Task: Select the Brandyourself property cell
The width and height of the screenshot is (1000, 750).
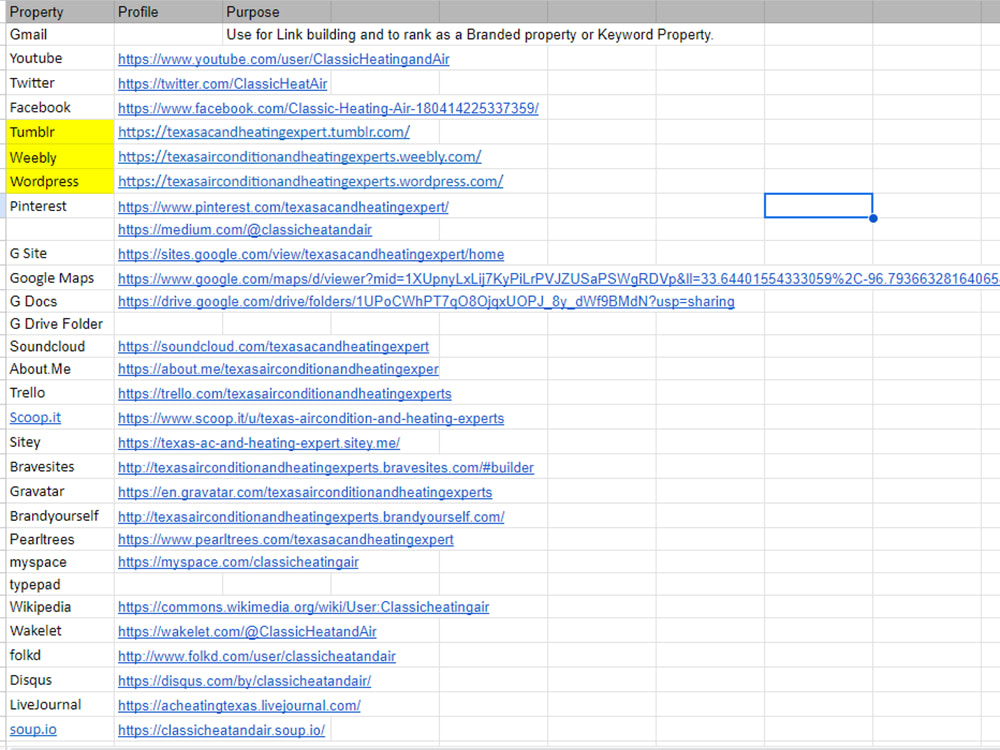Action: [60, 516]
